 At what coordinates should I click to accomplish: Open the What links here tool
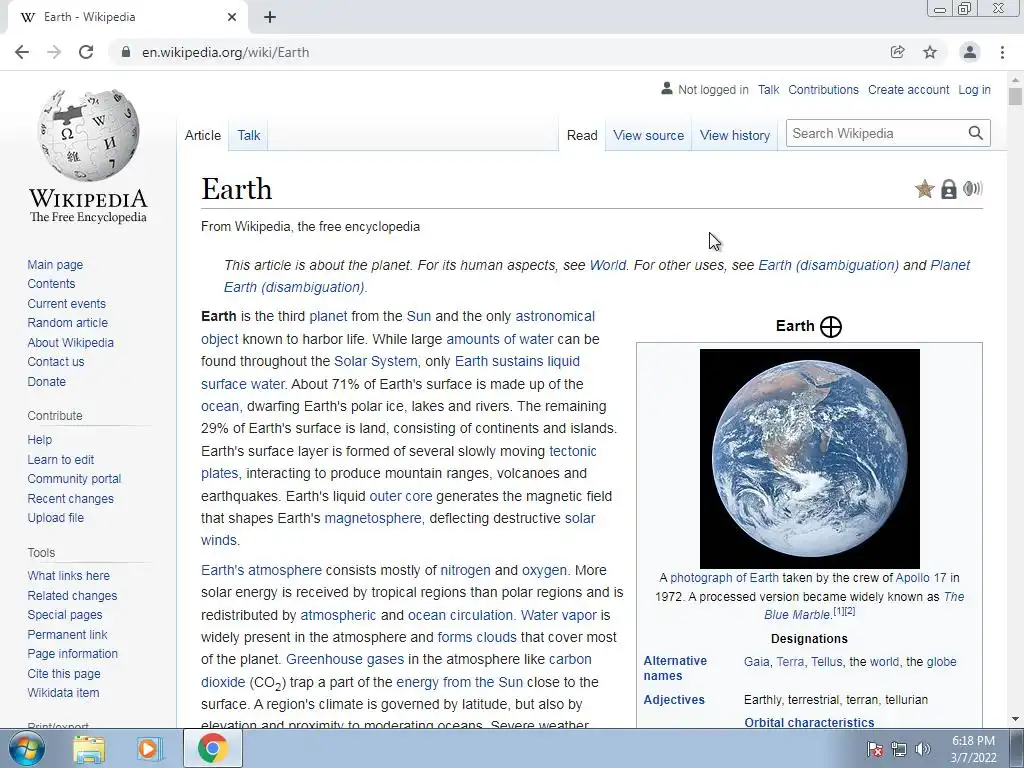(69, 576)
